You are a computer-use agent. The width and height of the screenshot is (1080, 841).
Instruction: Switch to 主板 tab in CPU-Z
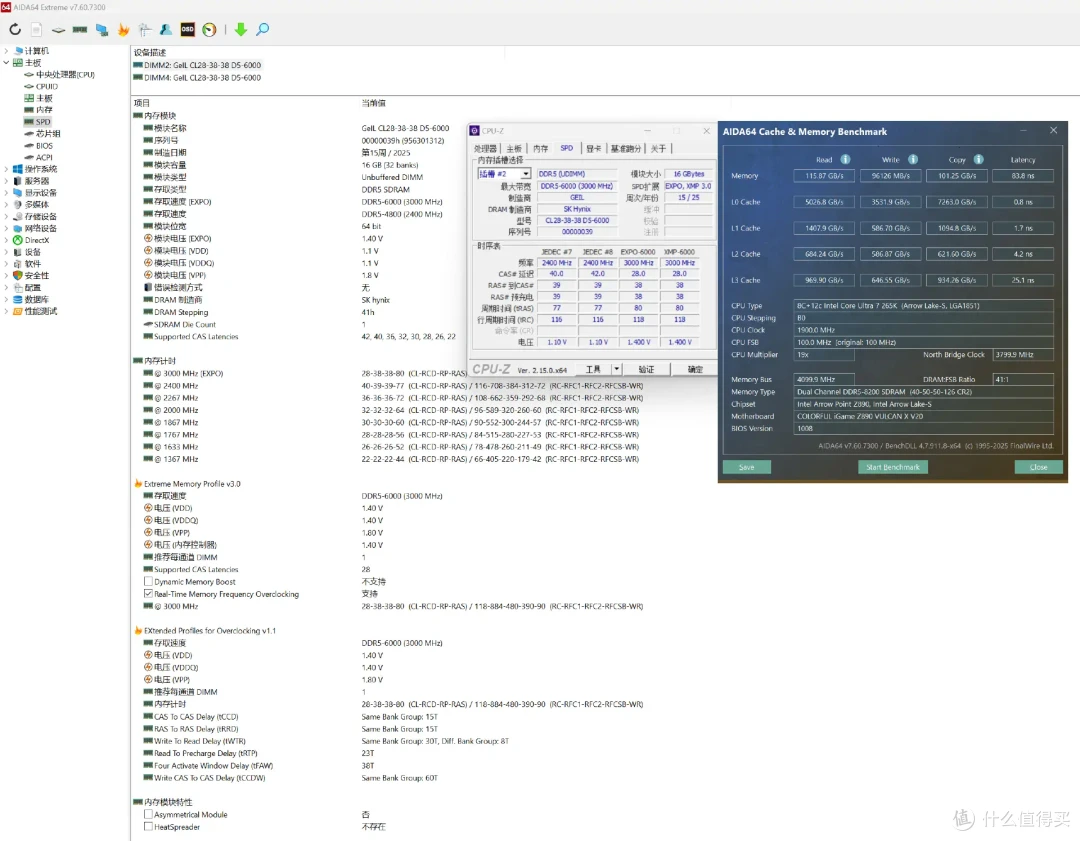514,148
